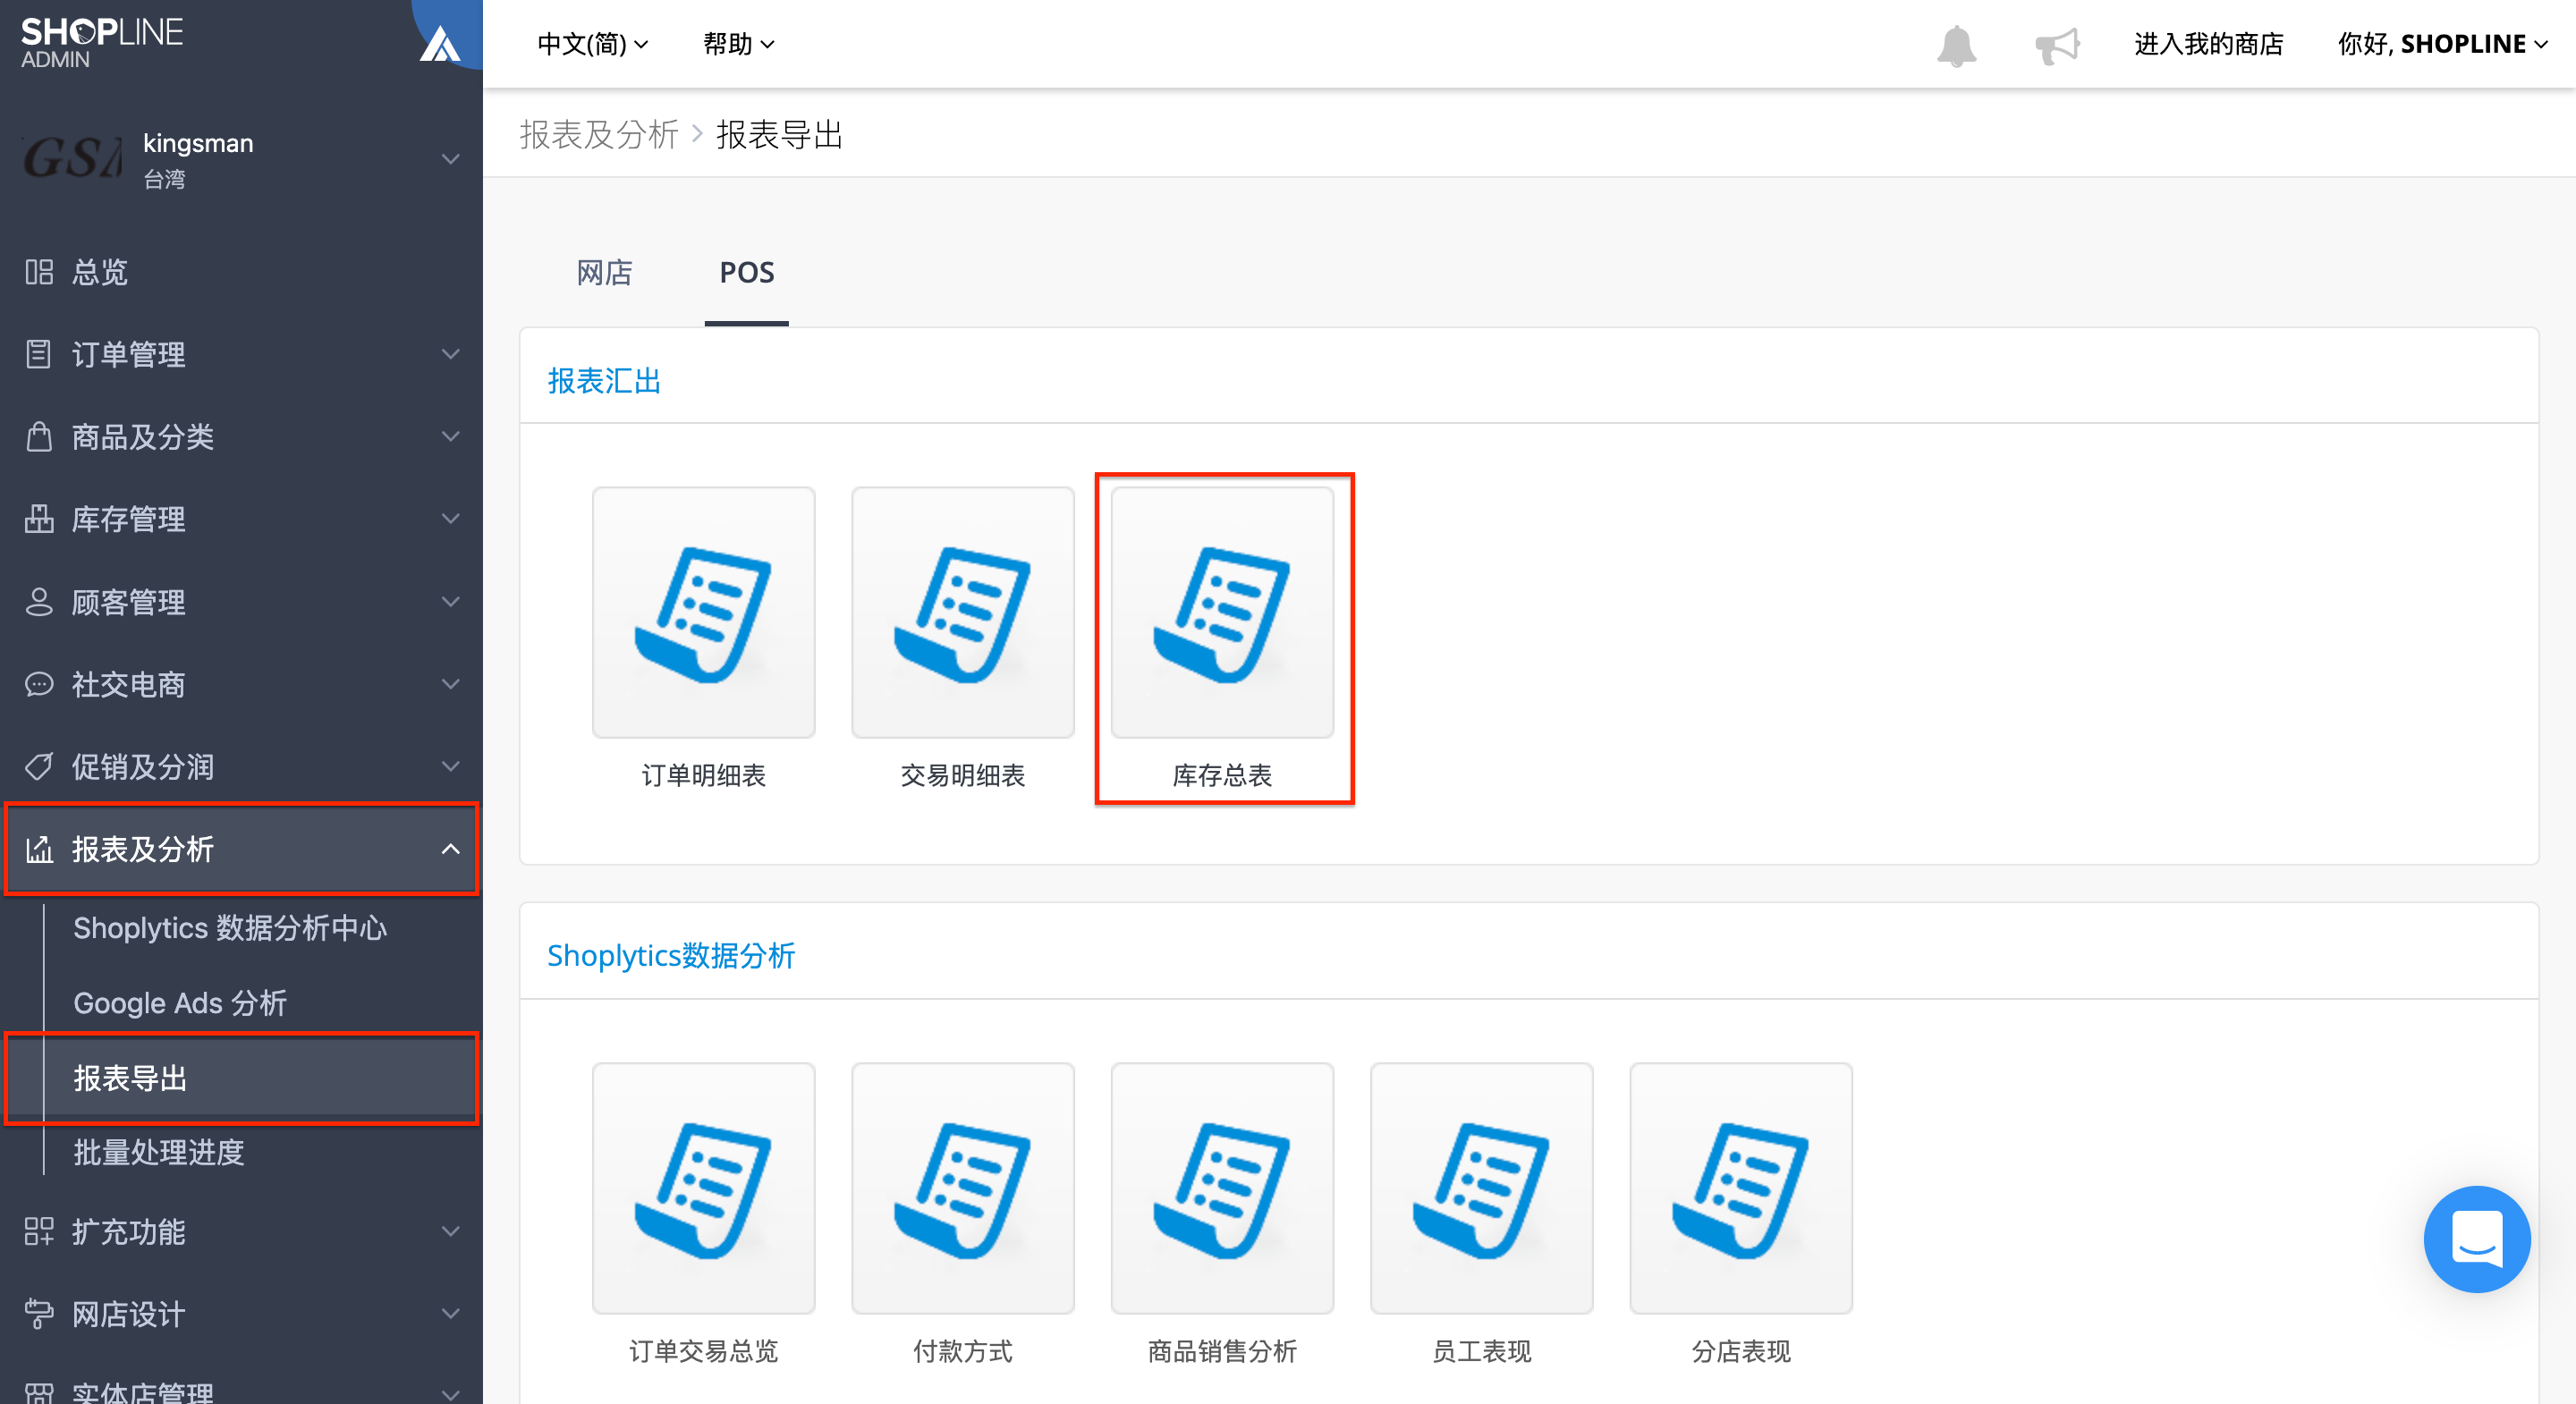The width and height of the screenshot is (2576, 1404).
Task: Open 批量处理进度 submenu item
Action: [158, 1152]
